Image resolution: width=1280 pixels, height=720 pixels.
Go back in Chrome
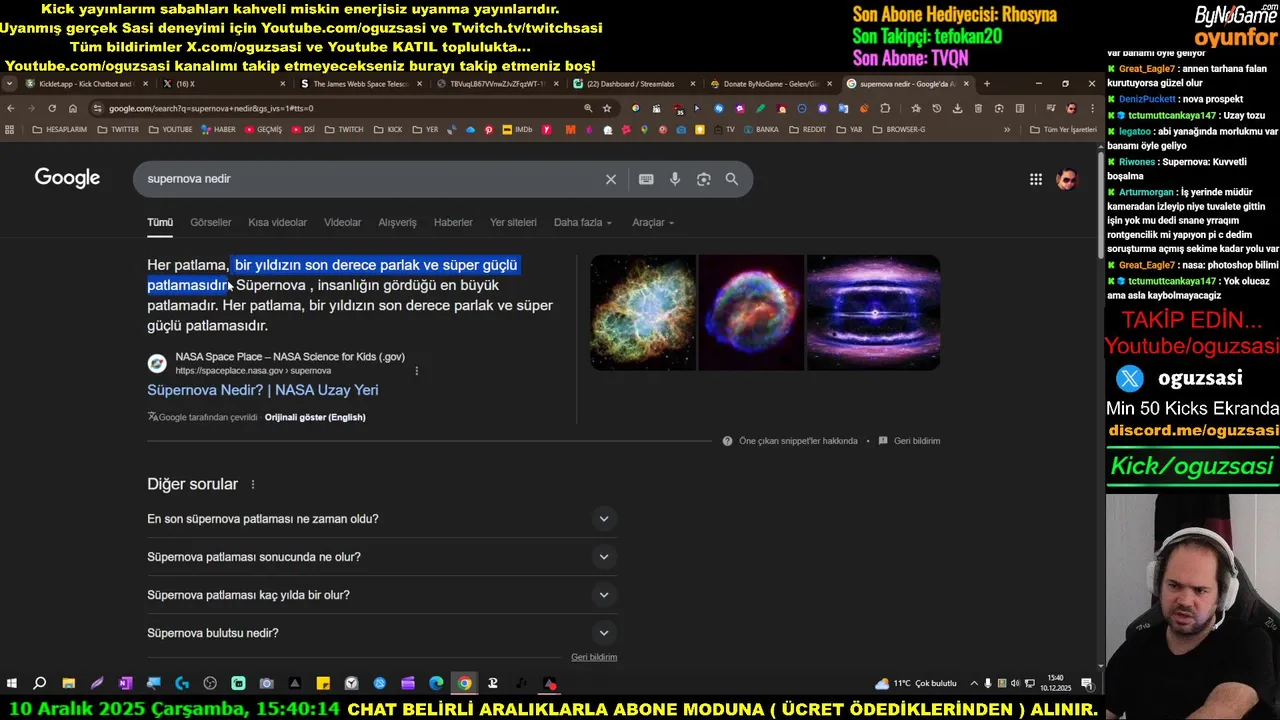[11, 108]
